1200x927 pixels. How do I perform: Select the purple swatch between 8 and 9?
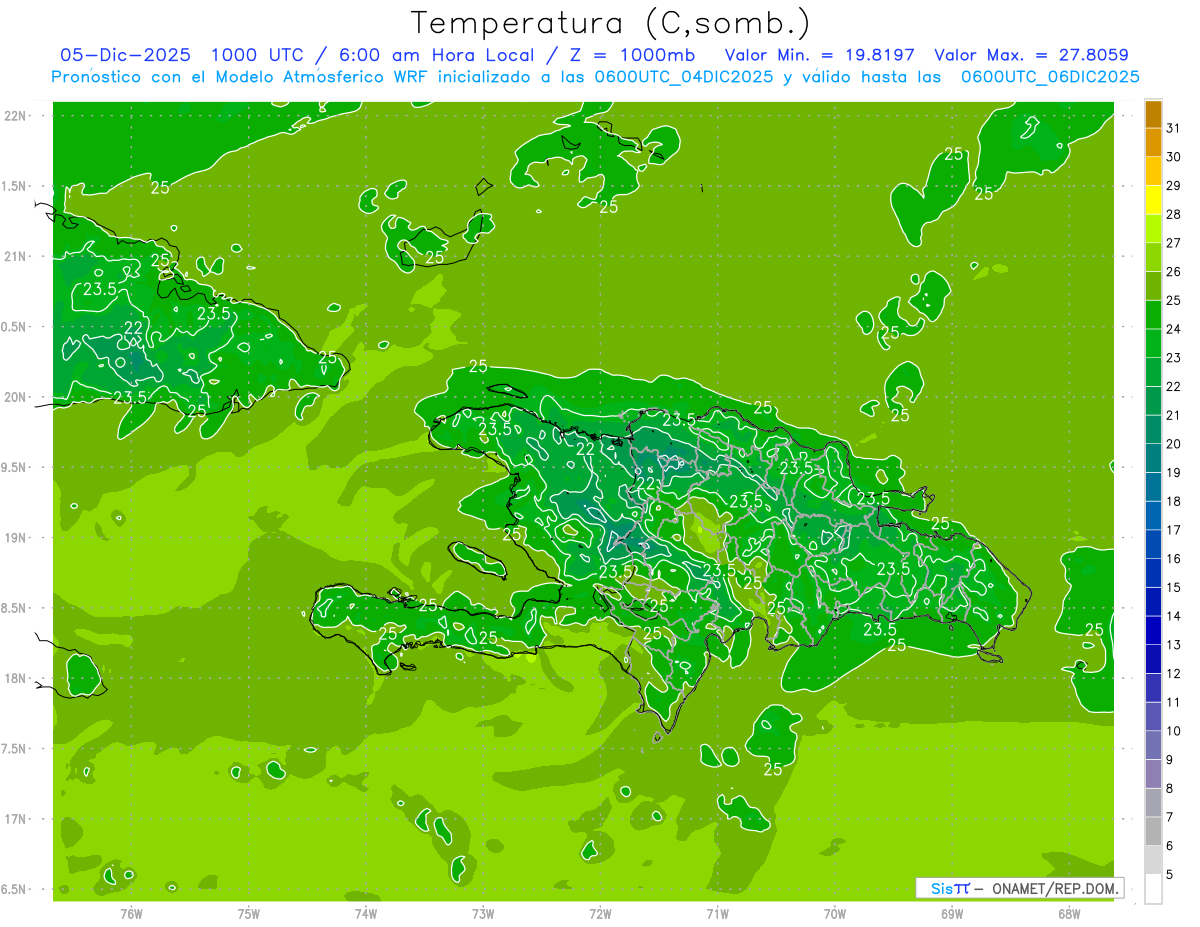[1153, 774]
